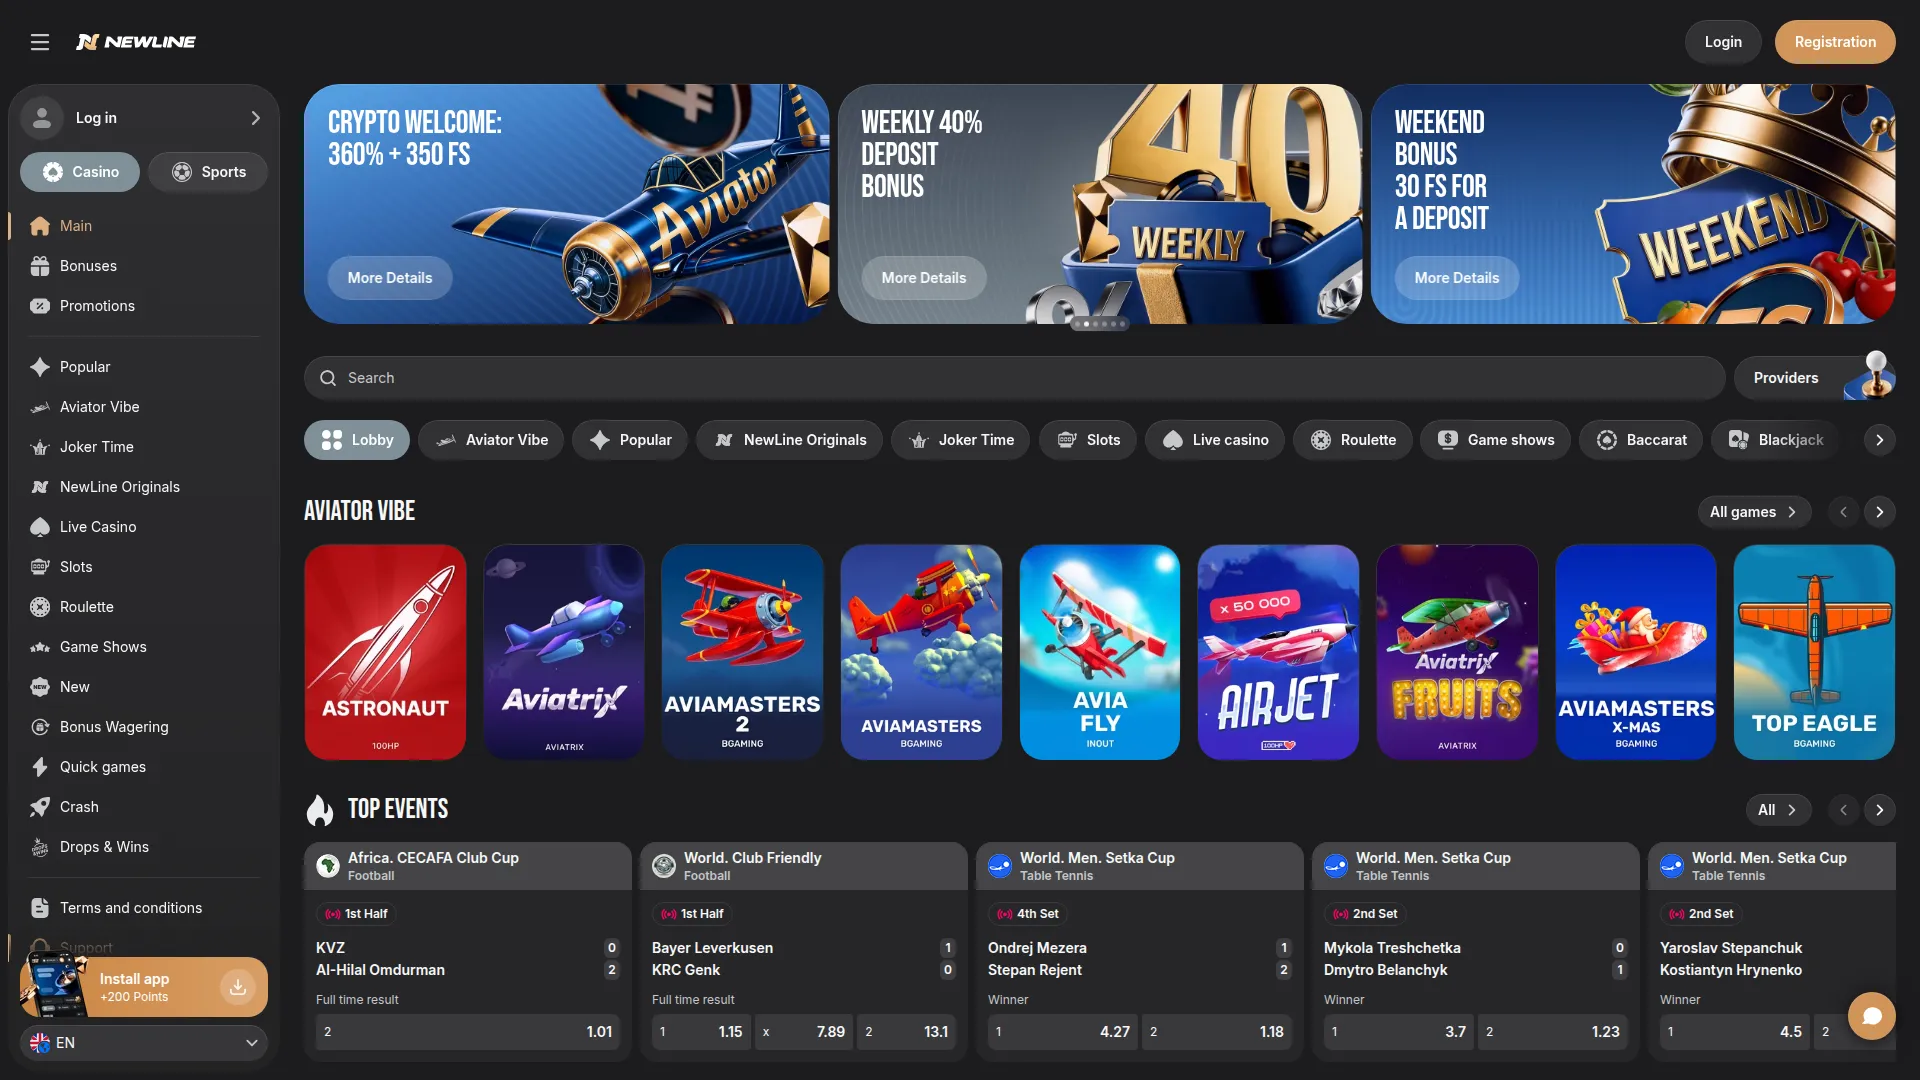Screen dimensions: 1920x1080
Task: Click the Joker Time jester icon in sidebar
Action: point(40,447)
